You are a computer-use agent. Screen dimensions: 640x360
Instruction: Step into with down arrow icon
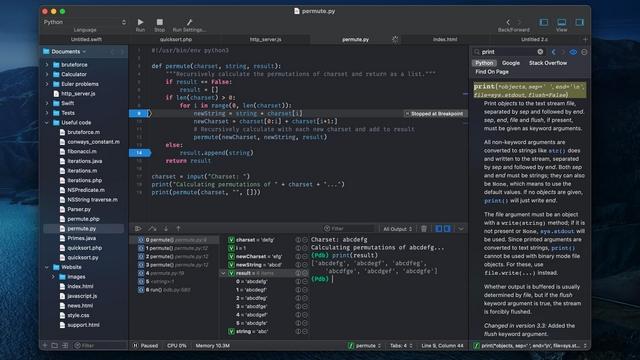coord(166,229)
